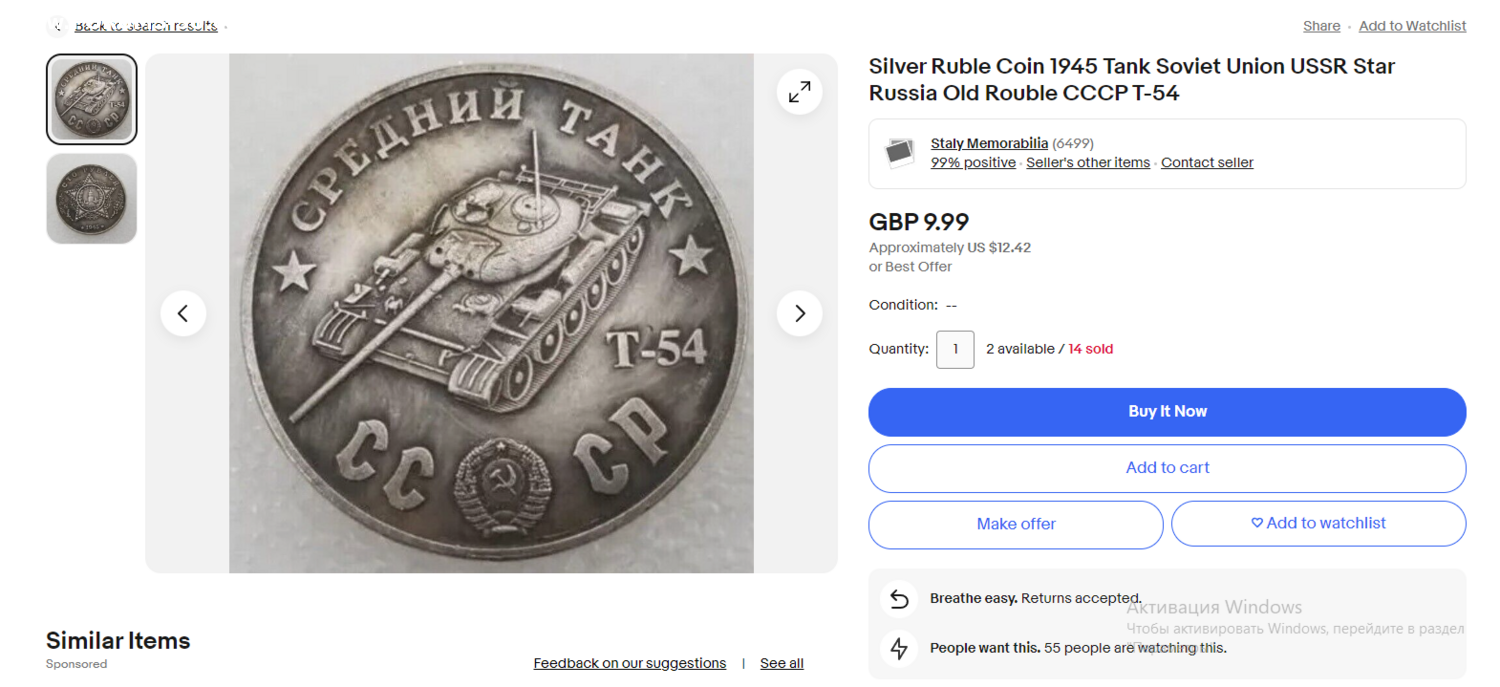1500x687 pixels.
Task: Open the Staly Memorabilia seller page
Action: pyautogui.click(x=989, y=143)
